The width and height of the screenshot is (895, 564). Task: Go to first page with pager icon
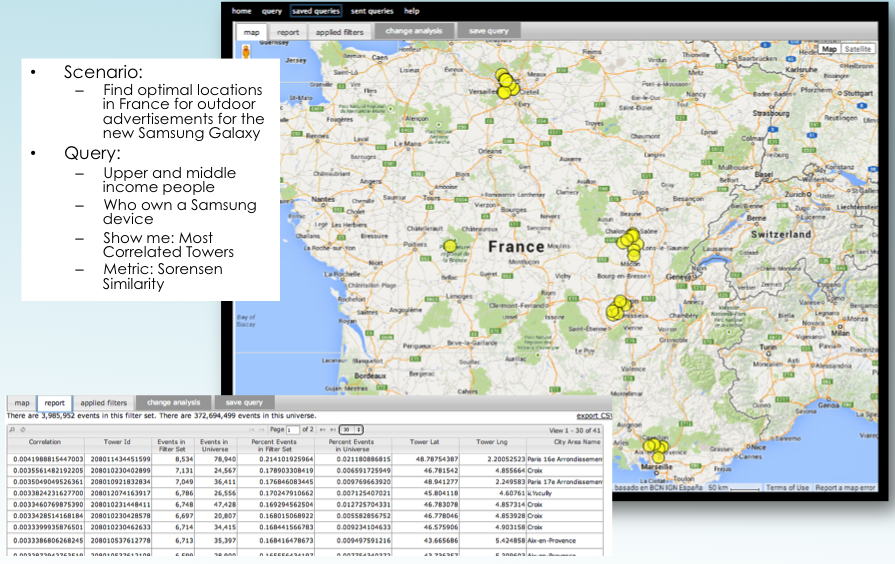tap(251, 430)
